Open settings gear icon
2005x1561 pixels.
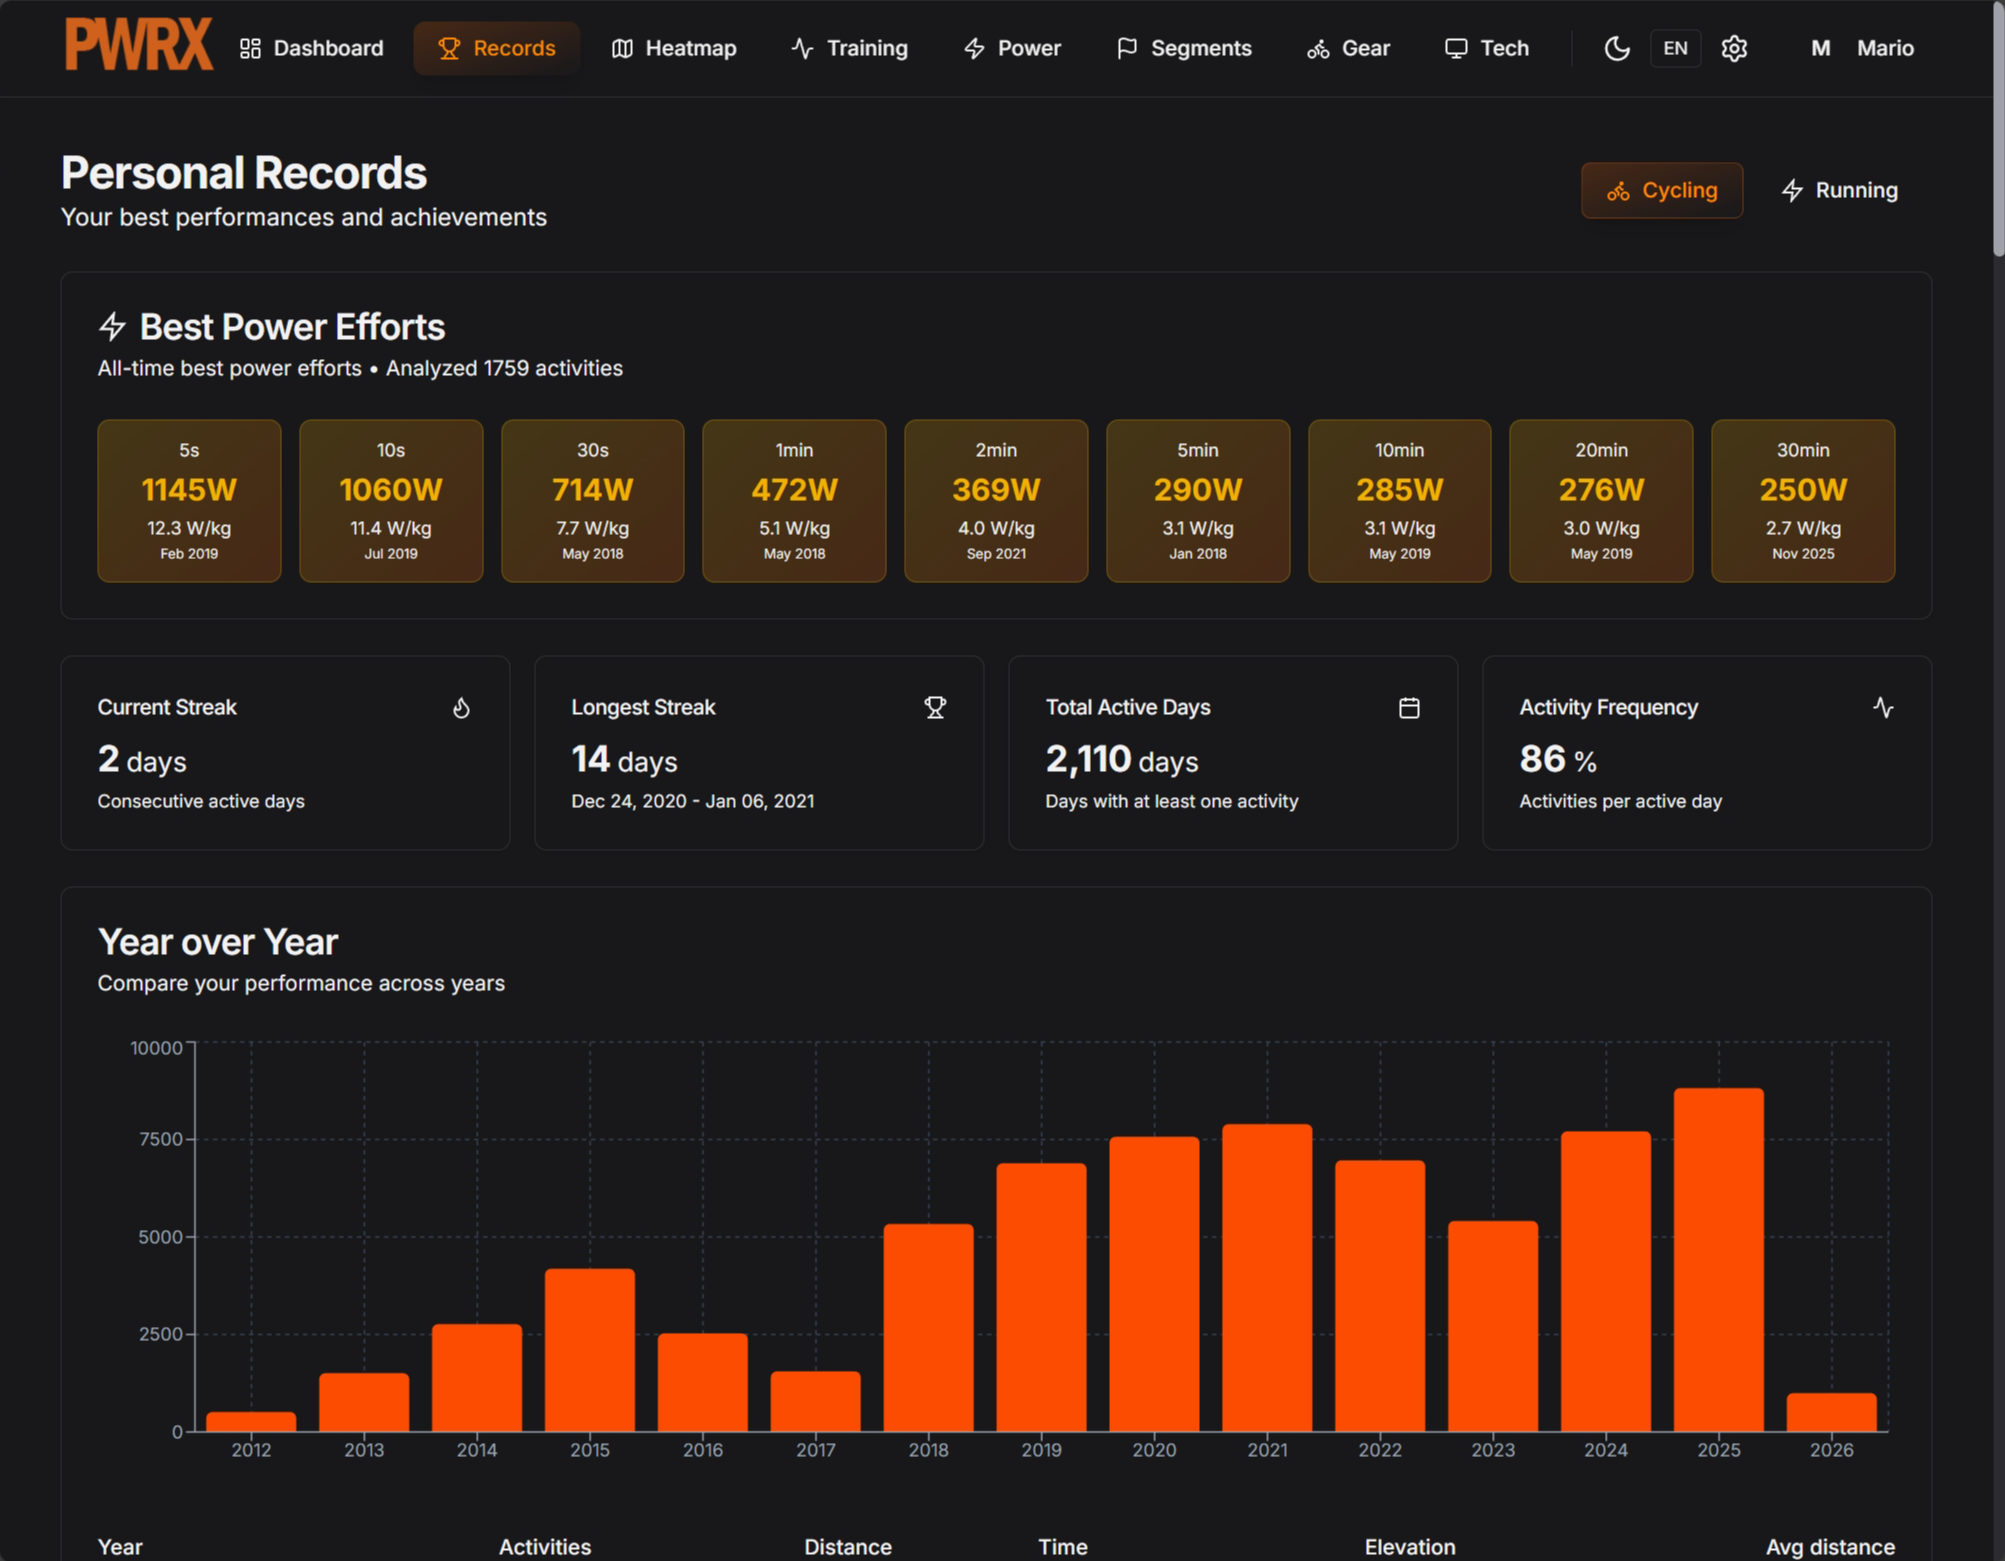click(1734, 48)
